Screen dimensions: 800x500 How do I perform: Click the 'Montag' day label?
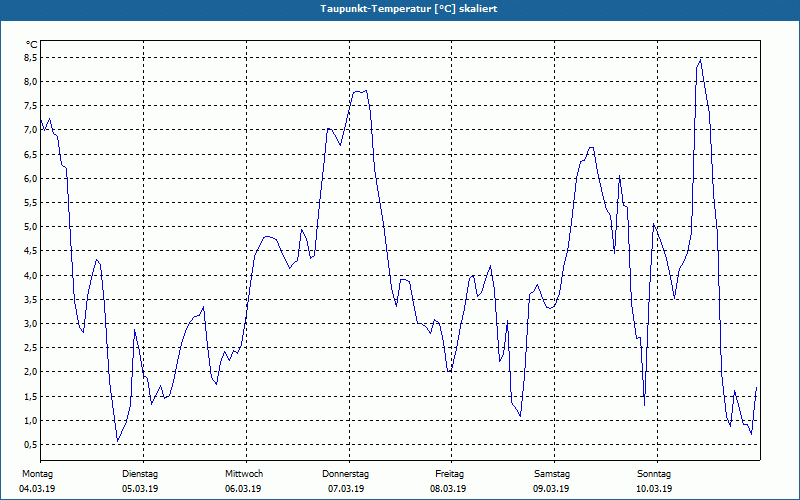(x=37, y=474)
